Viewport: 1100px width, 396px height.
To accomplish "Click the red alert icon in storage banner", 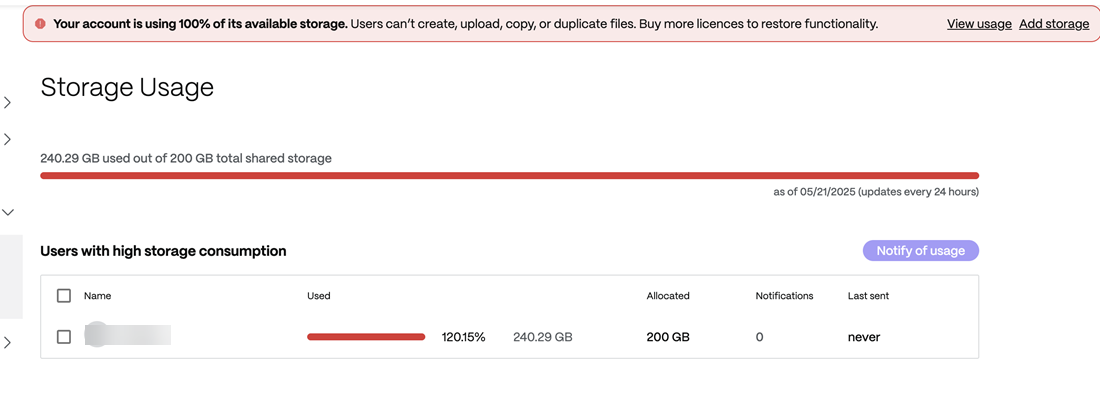I will (40, 24).
